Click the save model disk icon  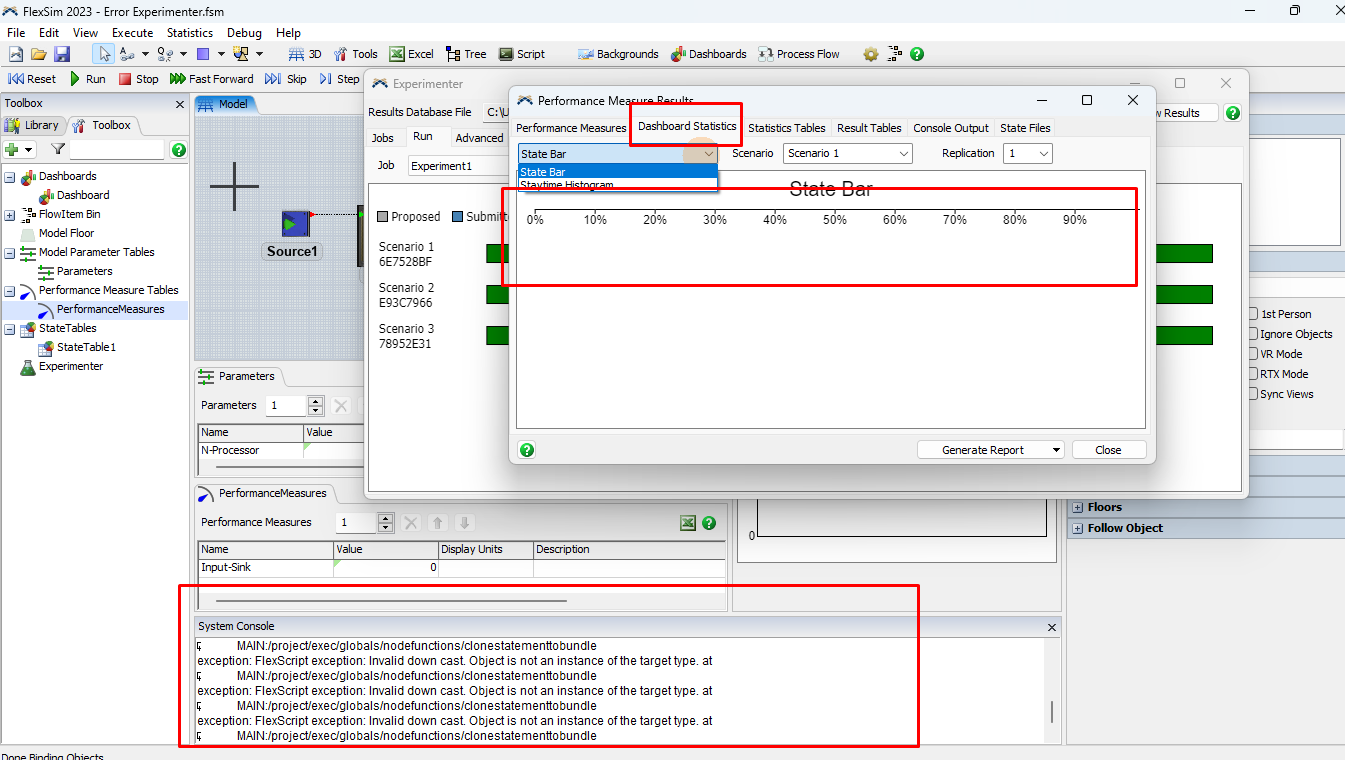point(62,54)
